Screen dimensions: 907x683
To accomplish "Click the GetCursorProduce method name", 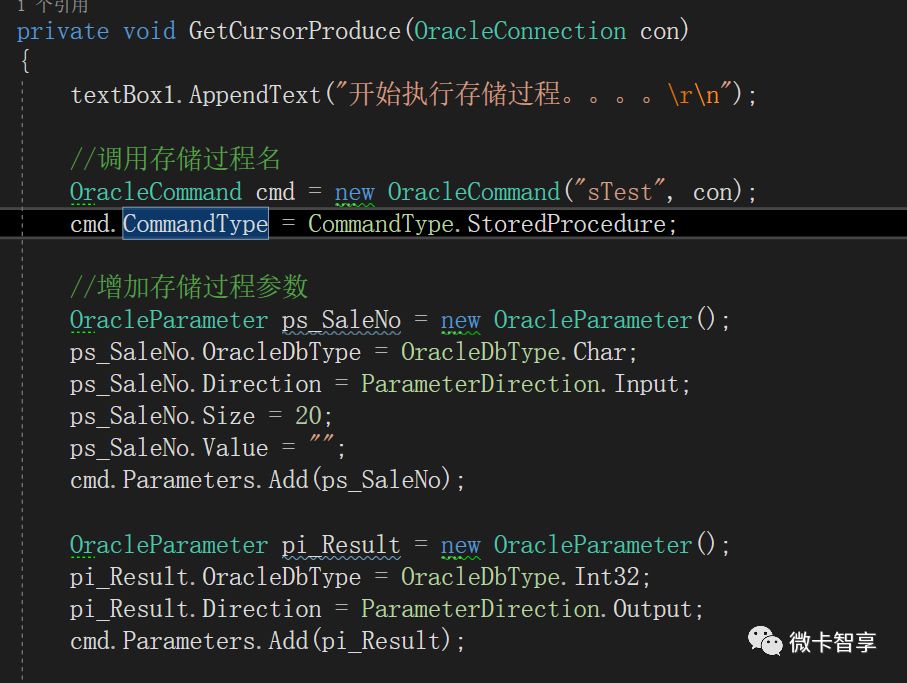I will point(294,31).
